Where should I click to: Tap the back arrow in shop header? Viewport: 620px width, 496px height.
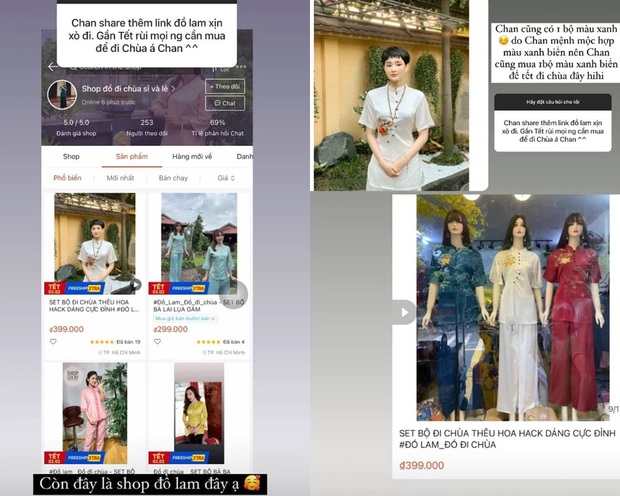(52, 67)
